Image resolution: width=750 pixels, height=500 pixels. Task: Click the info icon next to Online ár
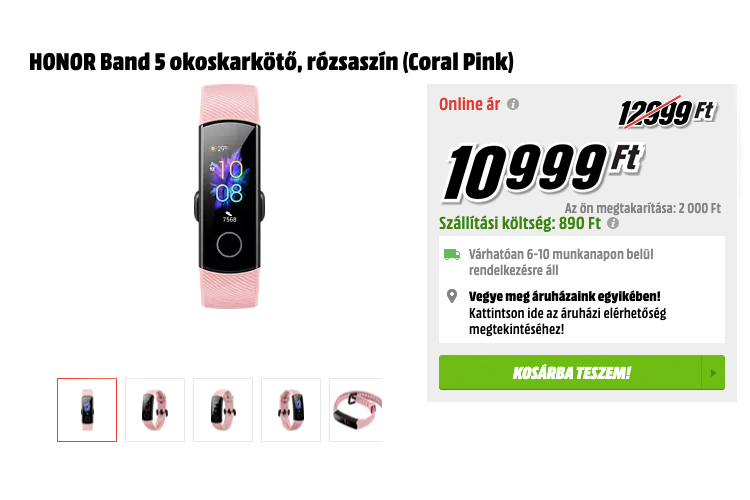[513, 104]
